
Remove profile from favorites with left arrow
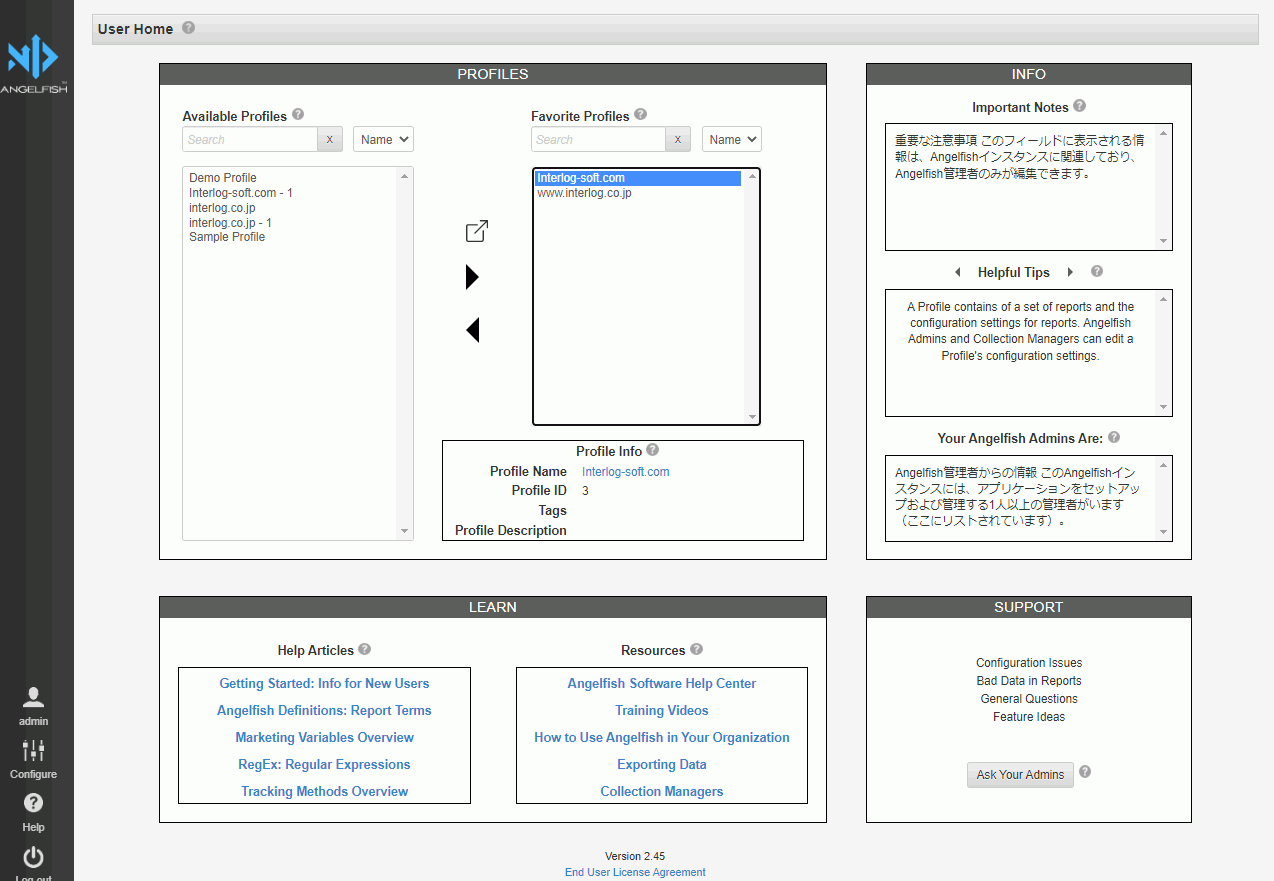click(473, 329)
